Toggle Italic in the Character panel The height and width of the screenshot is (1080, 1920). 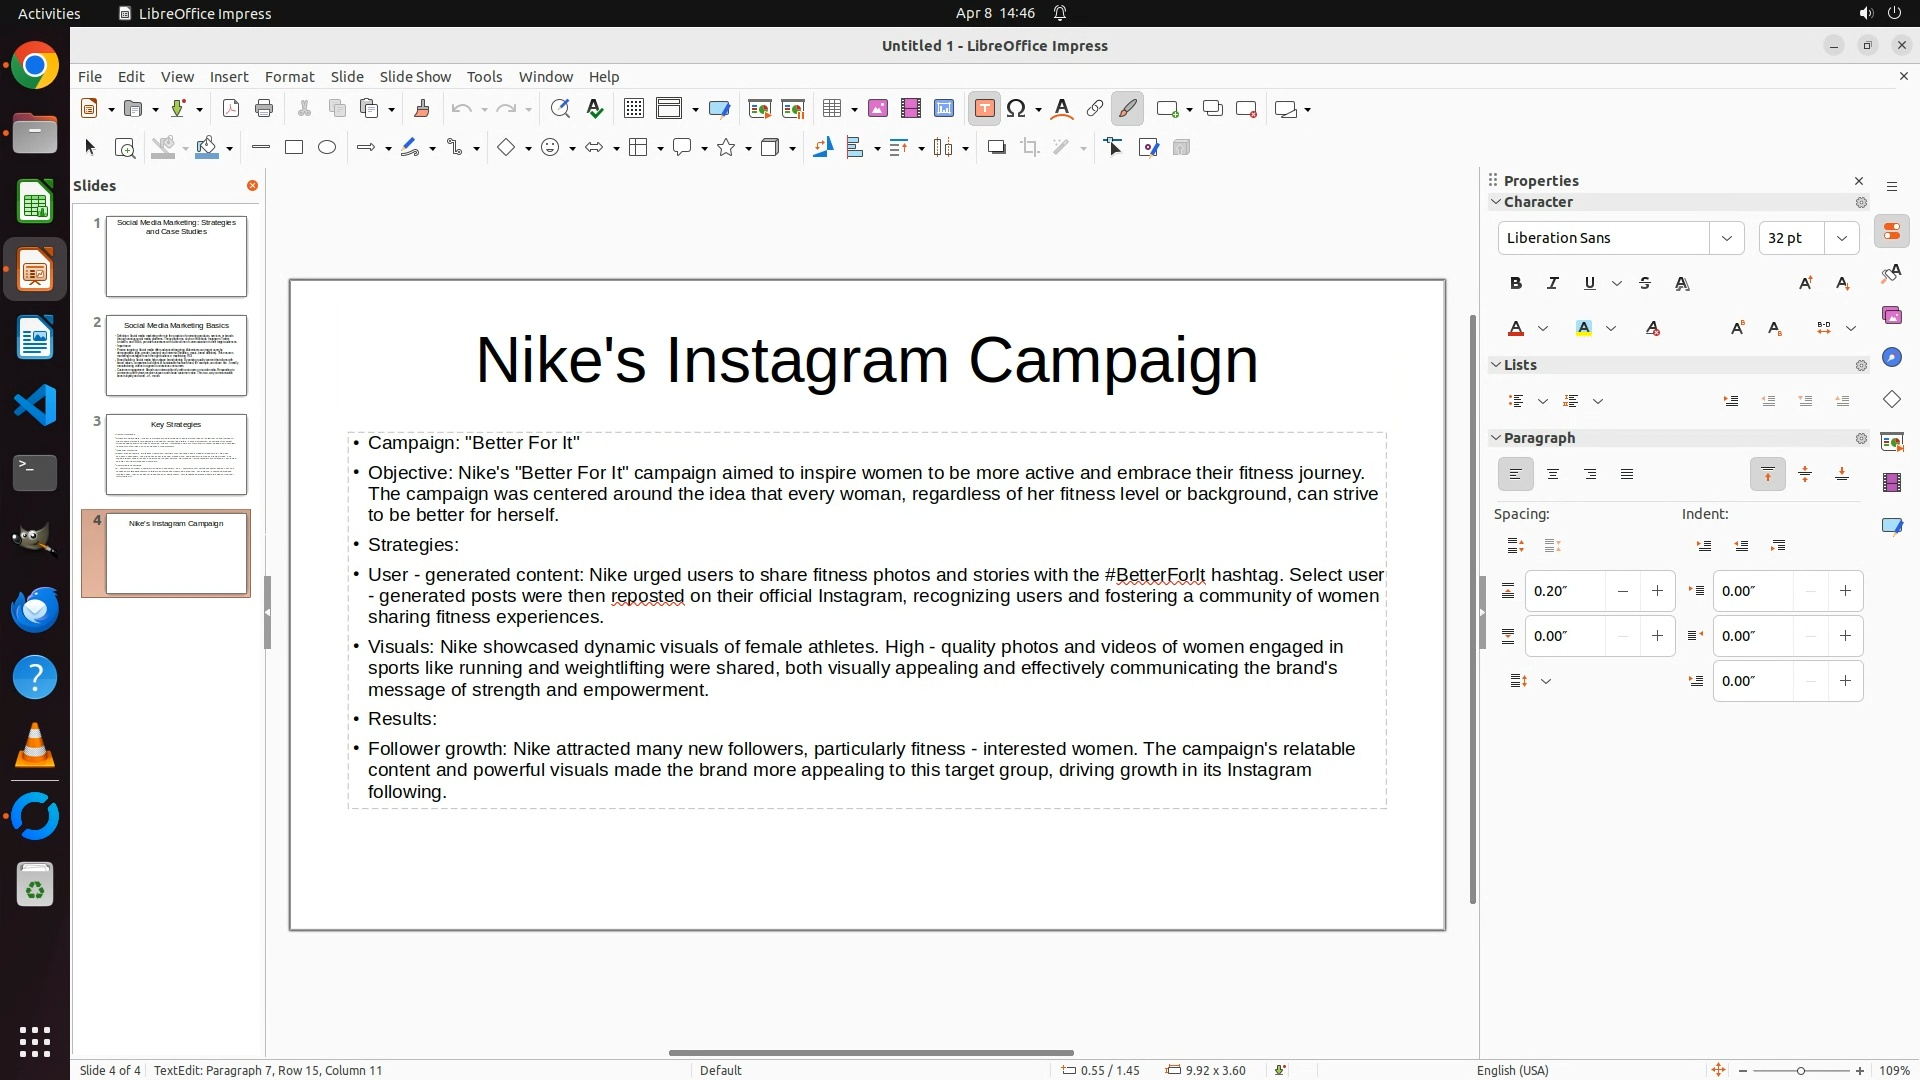(x=1553, y=284)
